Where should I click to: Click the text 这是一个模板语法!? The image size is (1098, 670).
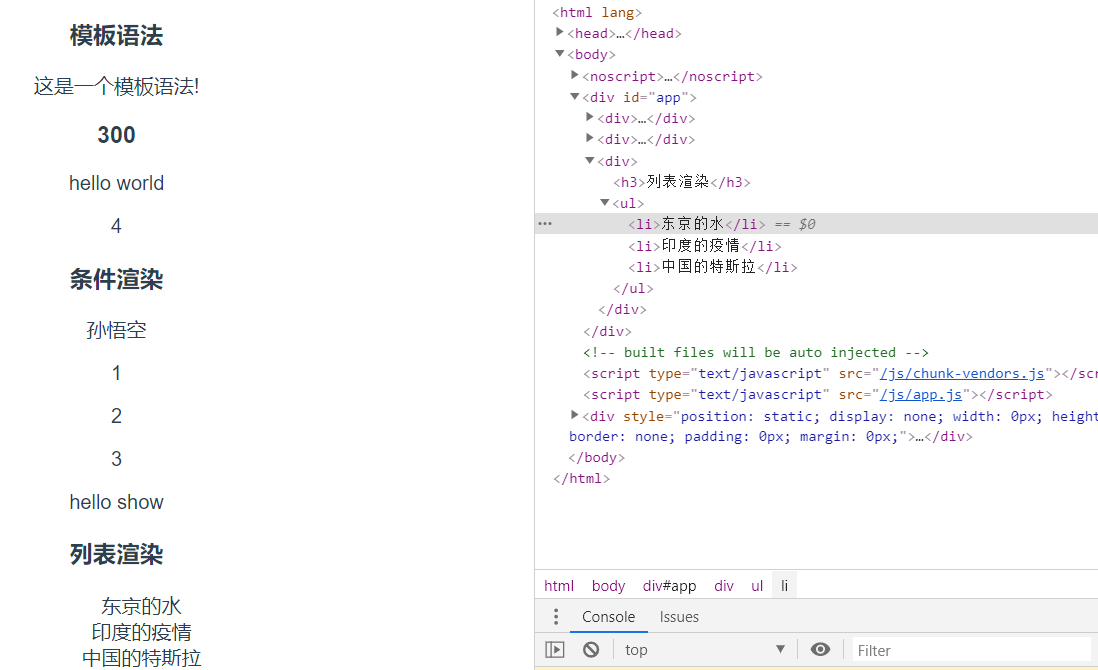tap(116, 86)
